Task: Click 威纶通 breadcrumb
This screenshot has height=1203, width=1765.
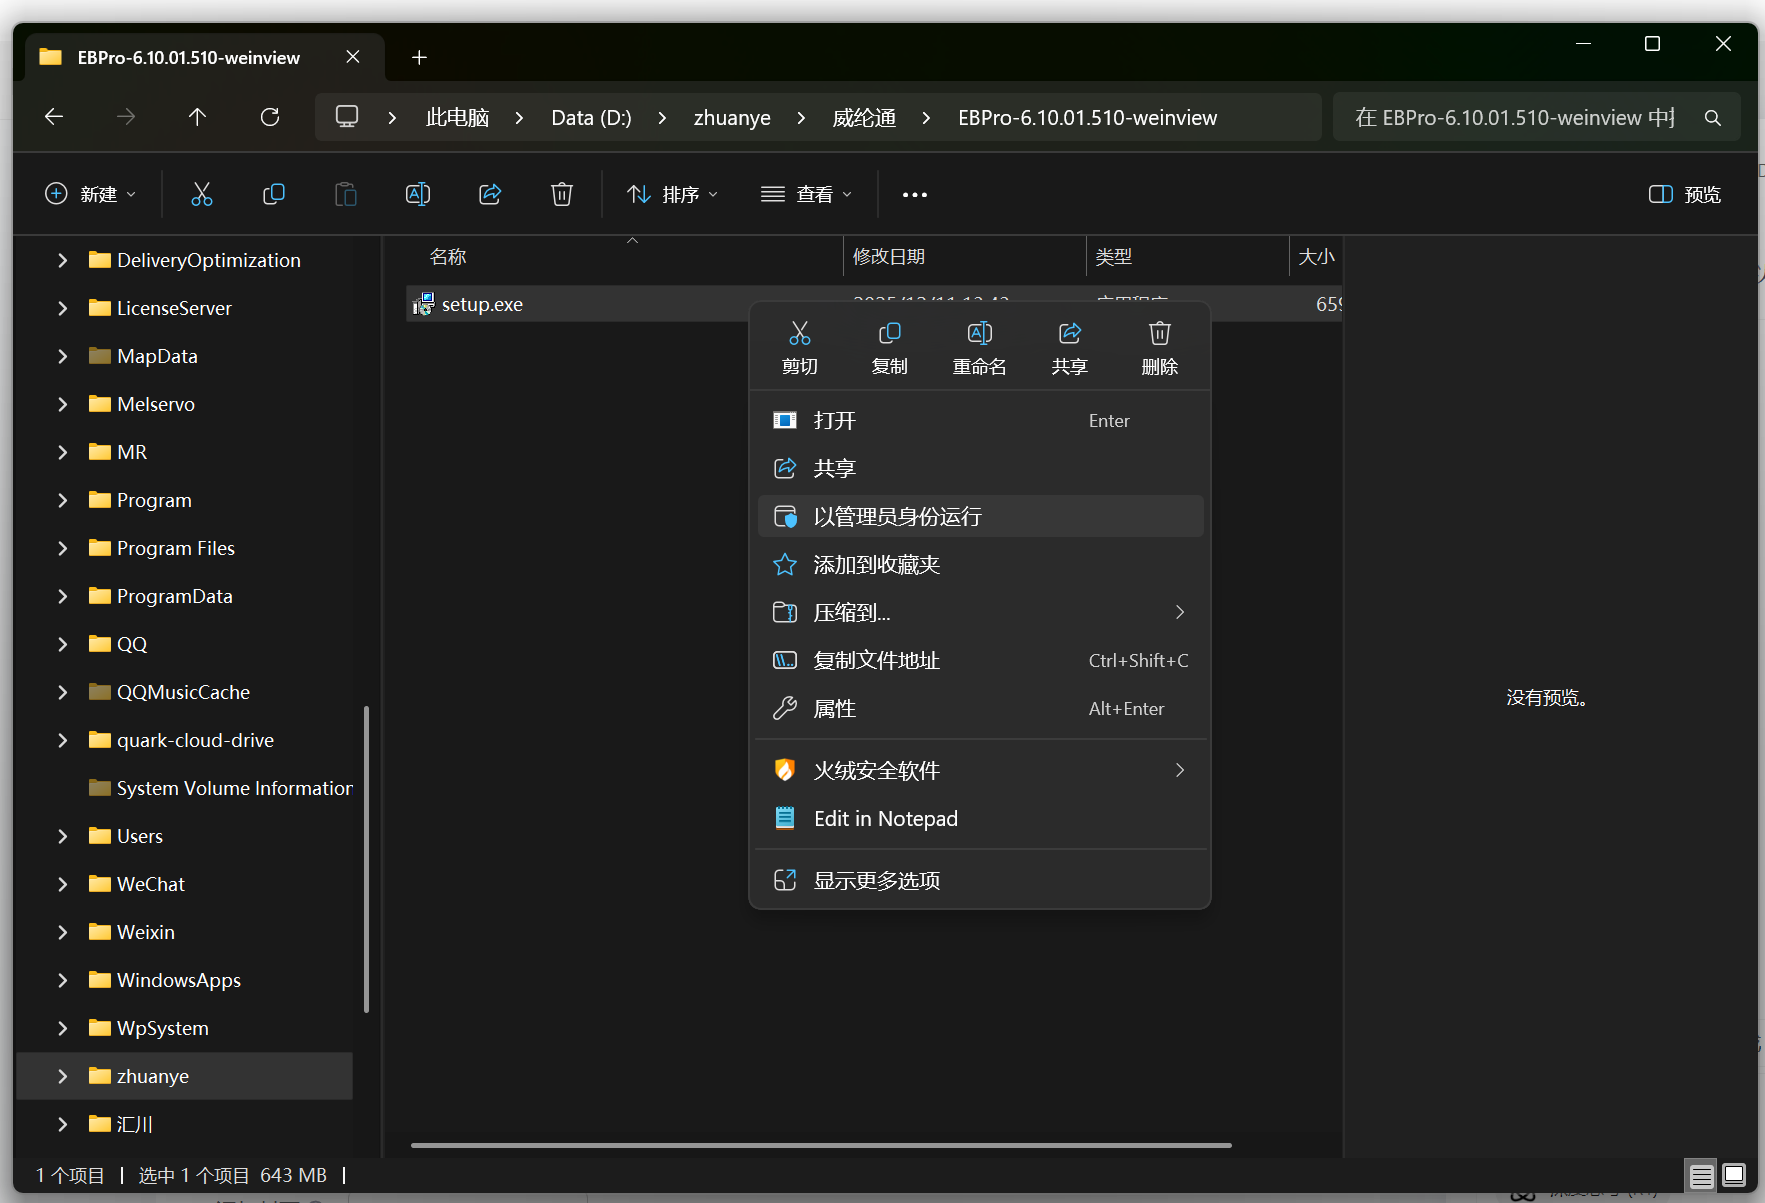Action: pyautogui.click(x=864, y=118)
